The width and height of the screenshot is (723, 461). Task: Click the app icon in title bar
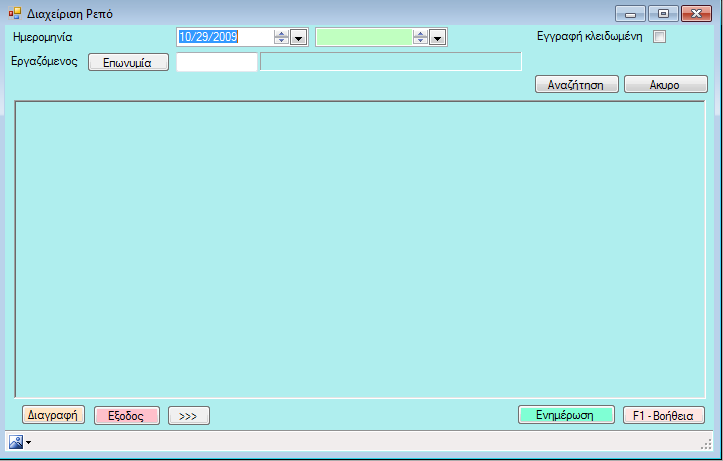pos(15,13)
